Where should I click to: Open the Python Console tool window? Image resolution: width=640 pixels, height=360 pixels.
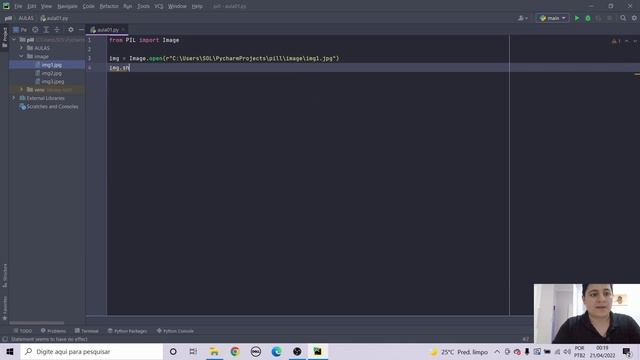[x=175, y=331]
